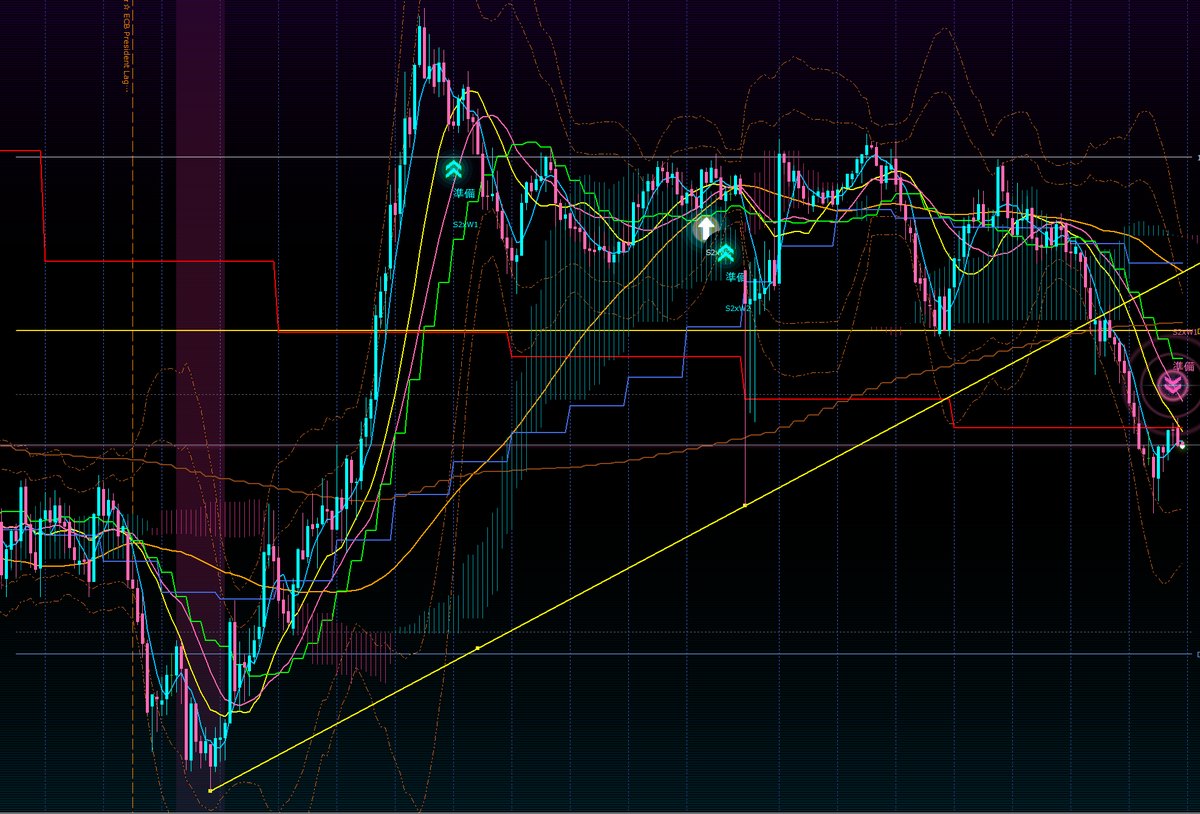
Task: Select the cyan S2xW2 signal label
Action: coord(738,309)
